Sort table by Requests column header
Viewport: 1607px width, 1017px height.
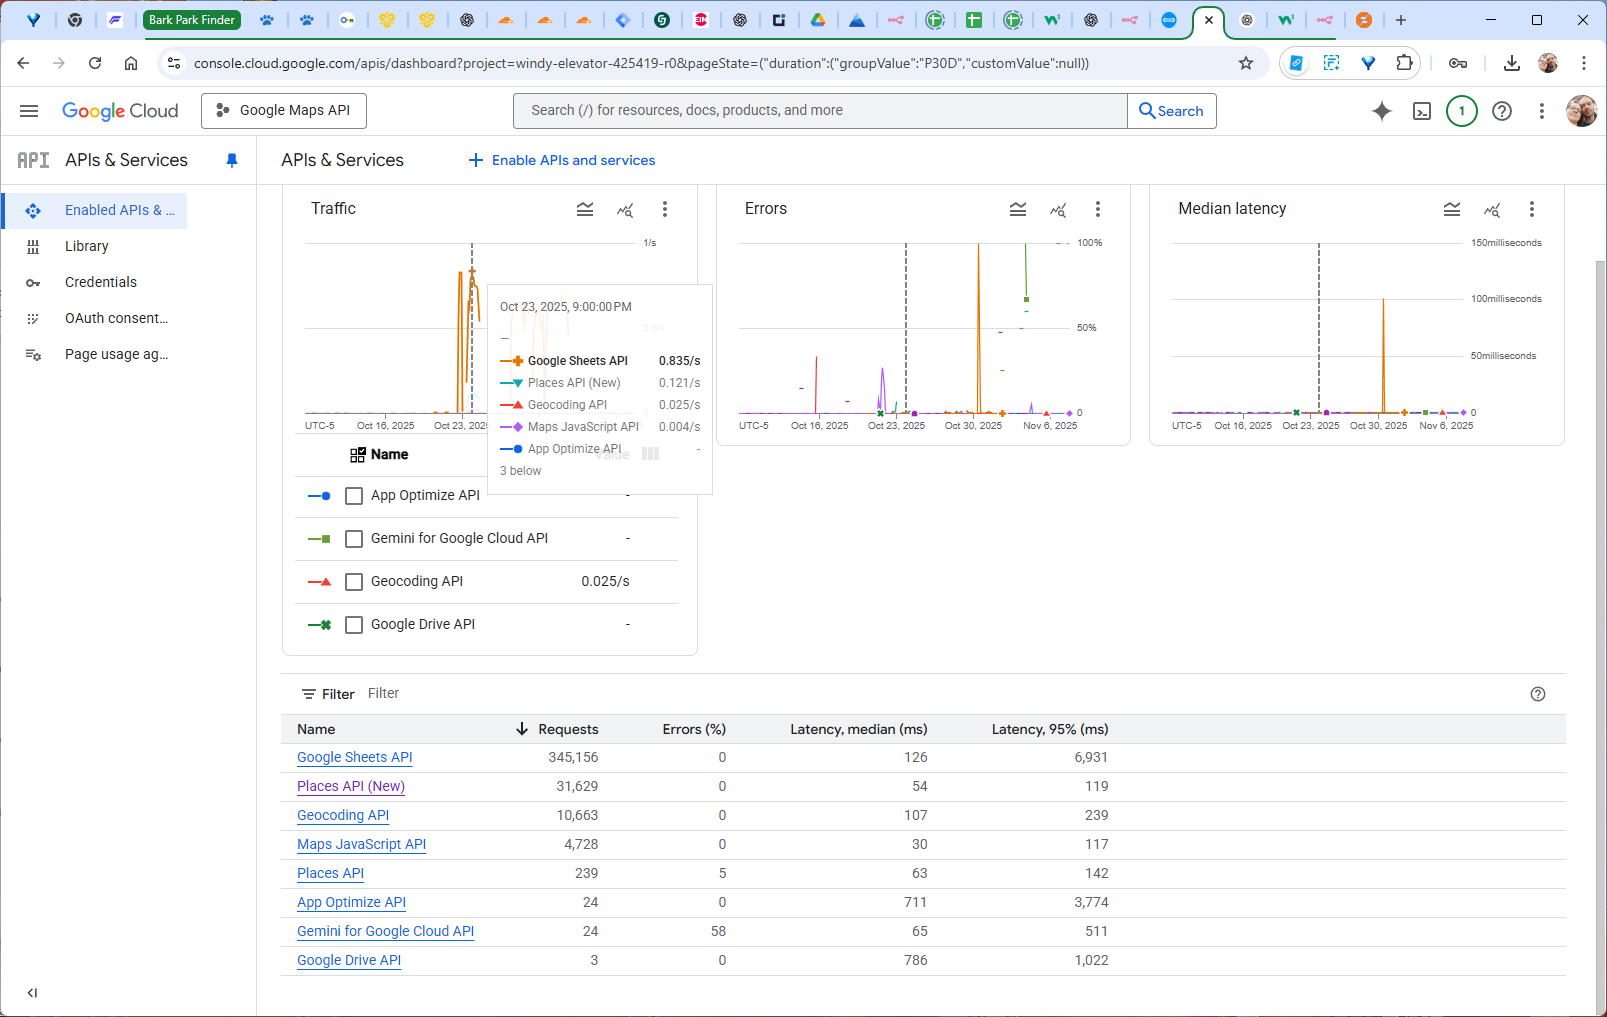pyautogui.click(x=567, y=729)
